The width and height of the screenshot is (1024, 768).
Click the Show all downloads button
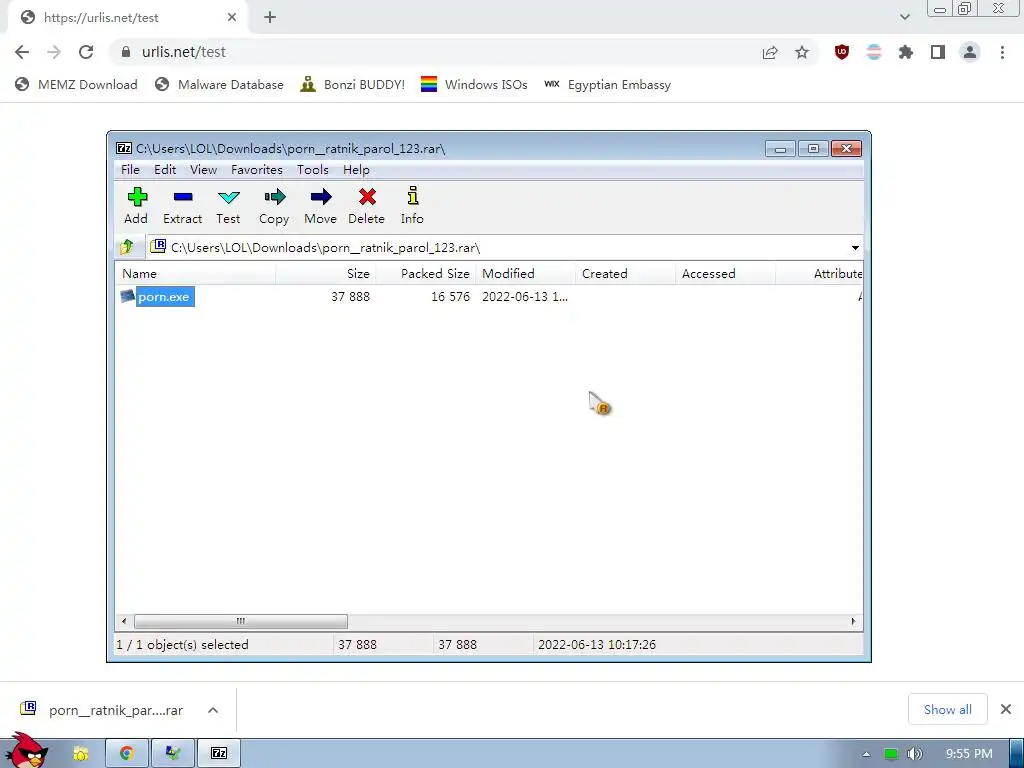[x=947, y=709]
